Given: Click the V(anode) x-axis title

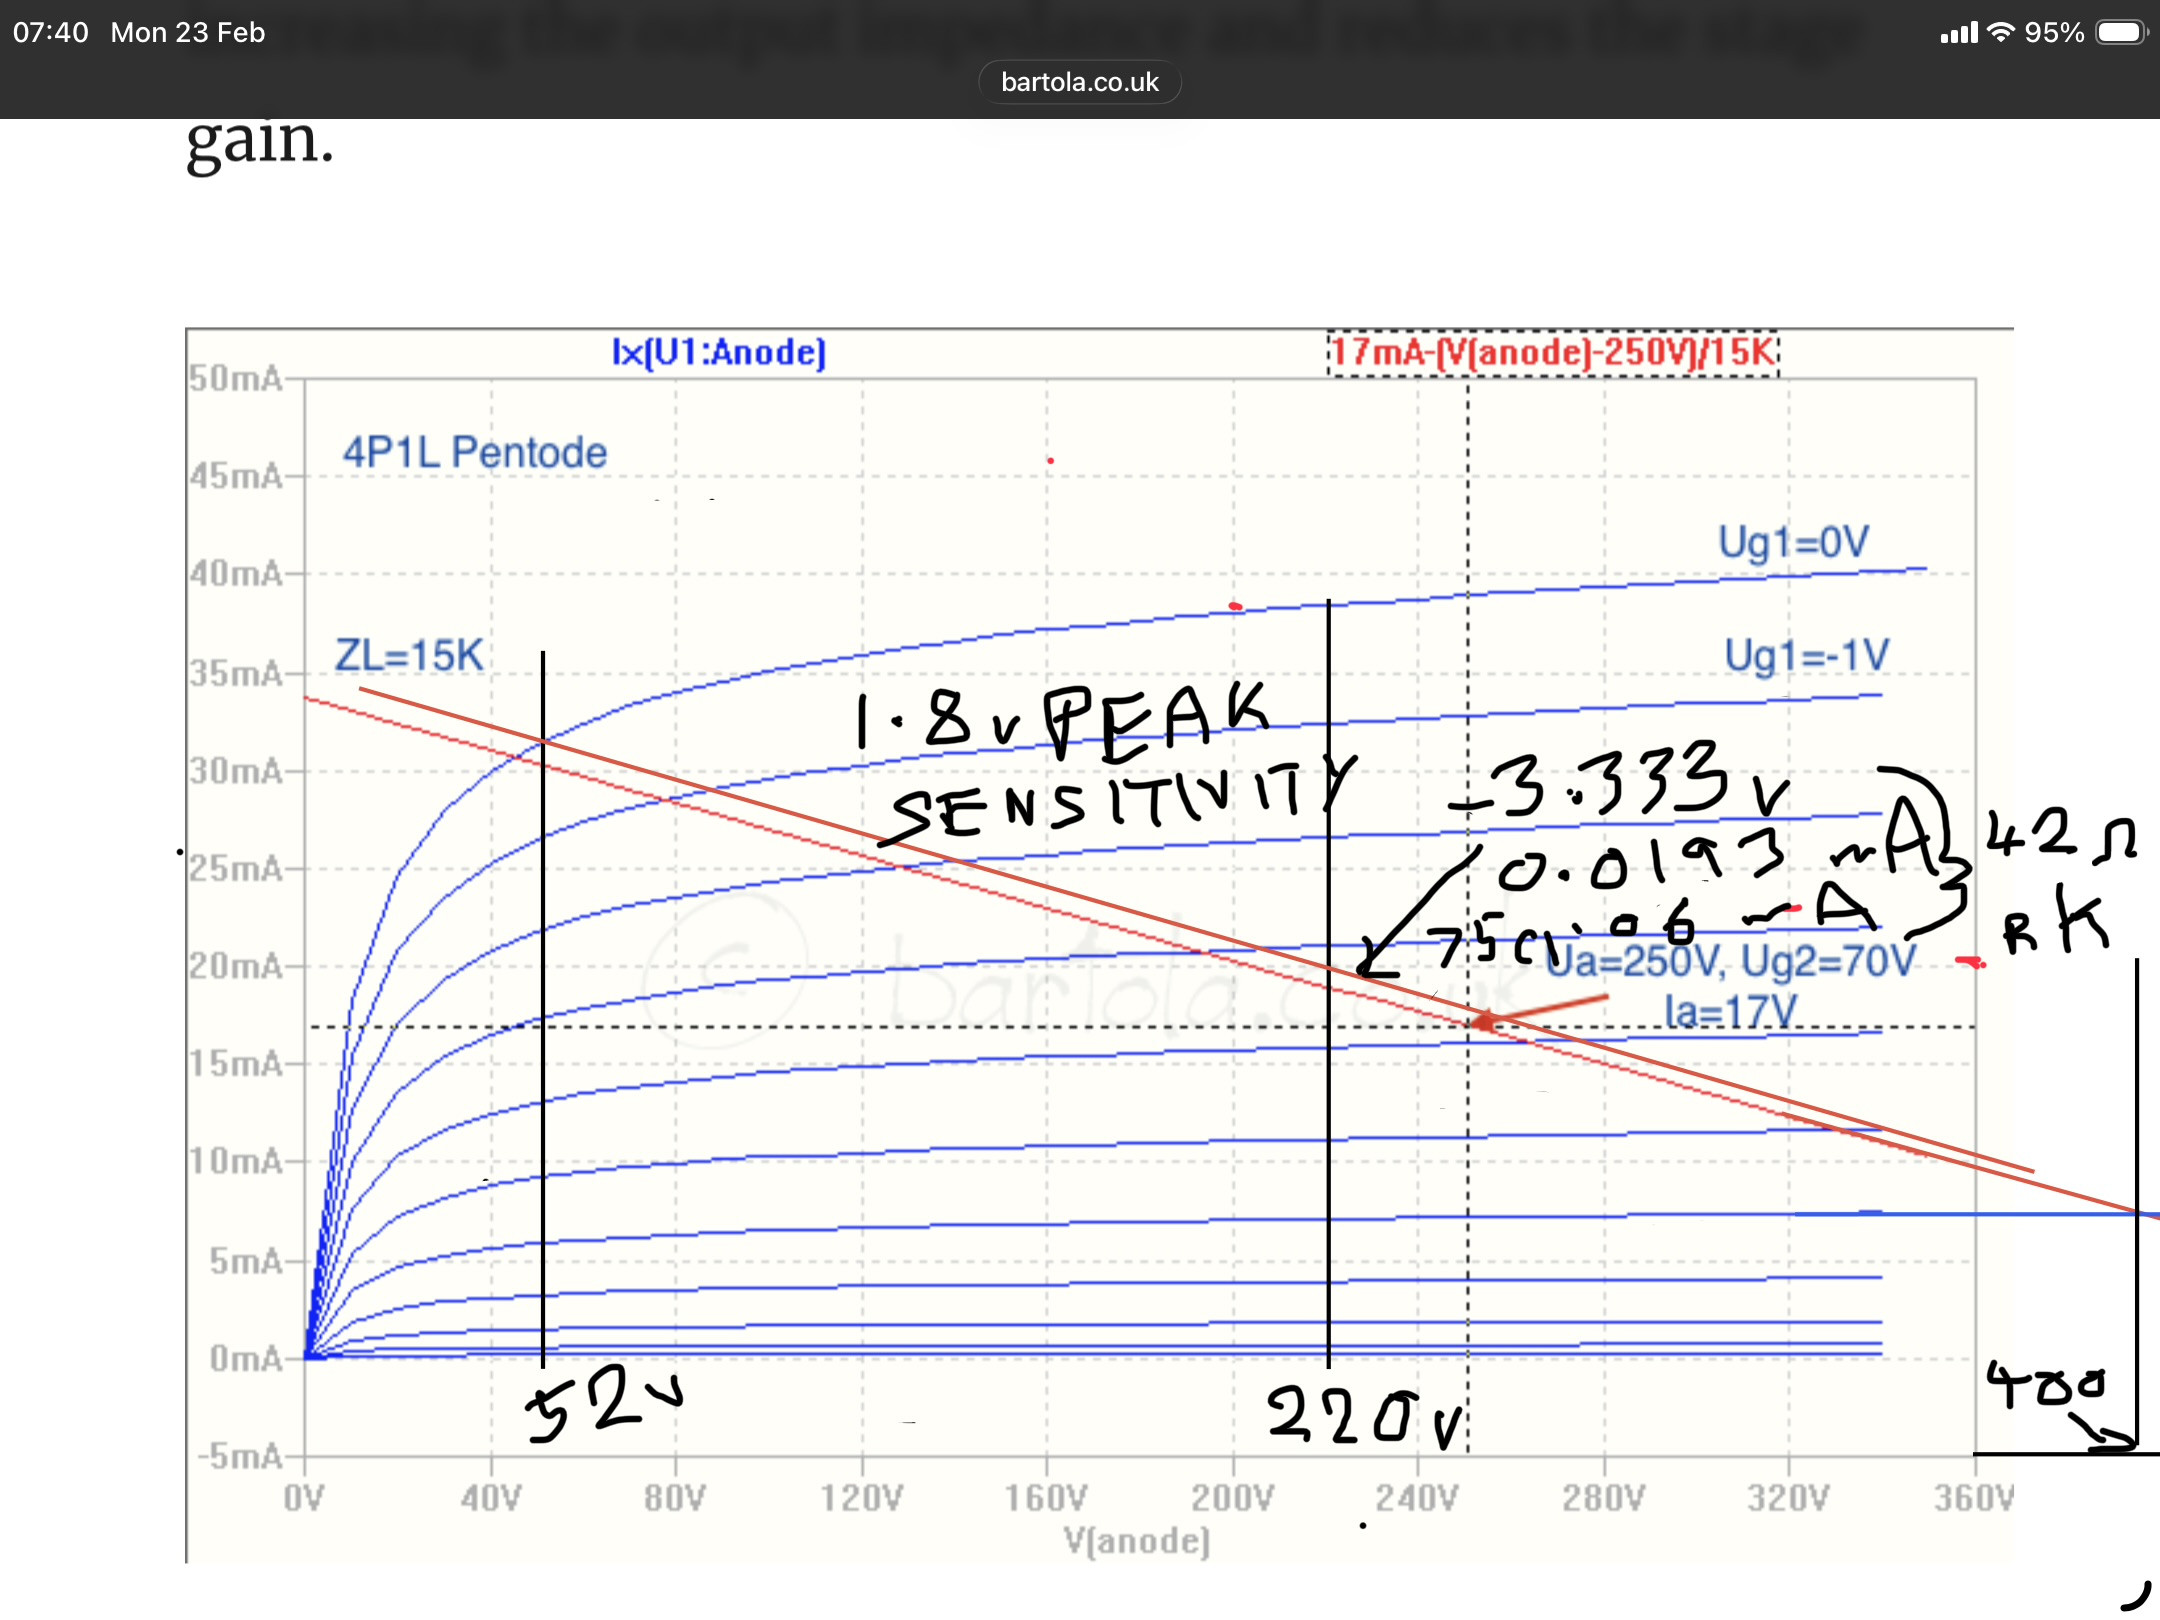Looking at the screenshot, I should pyautogui.click(x=1136, y=1541).
